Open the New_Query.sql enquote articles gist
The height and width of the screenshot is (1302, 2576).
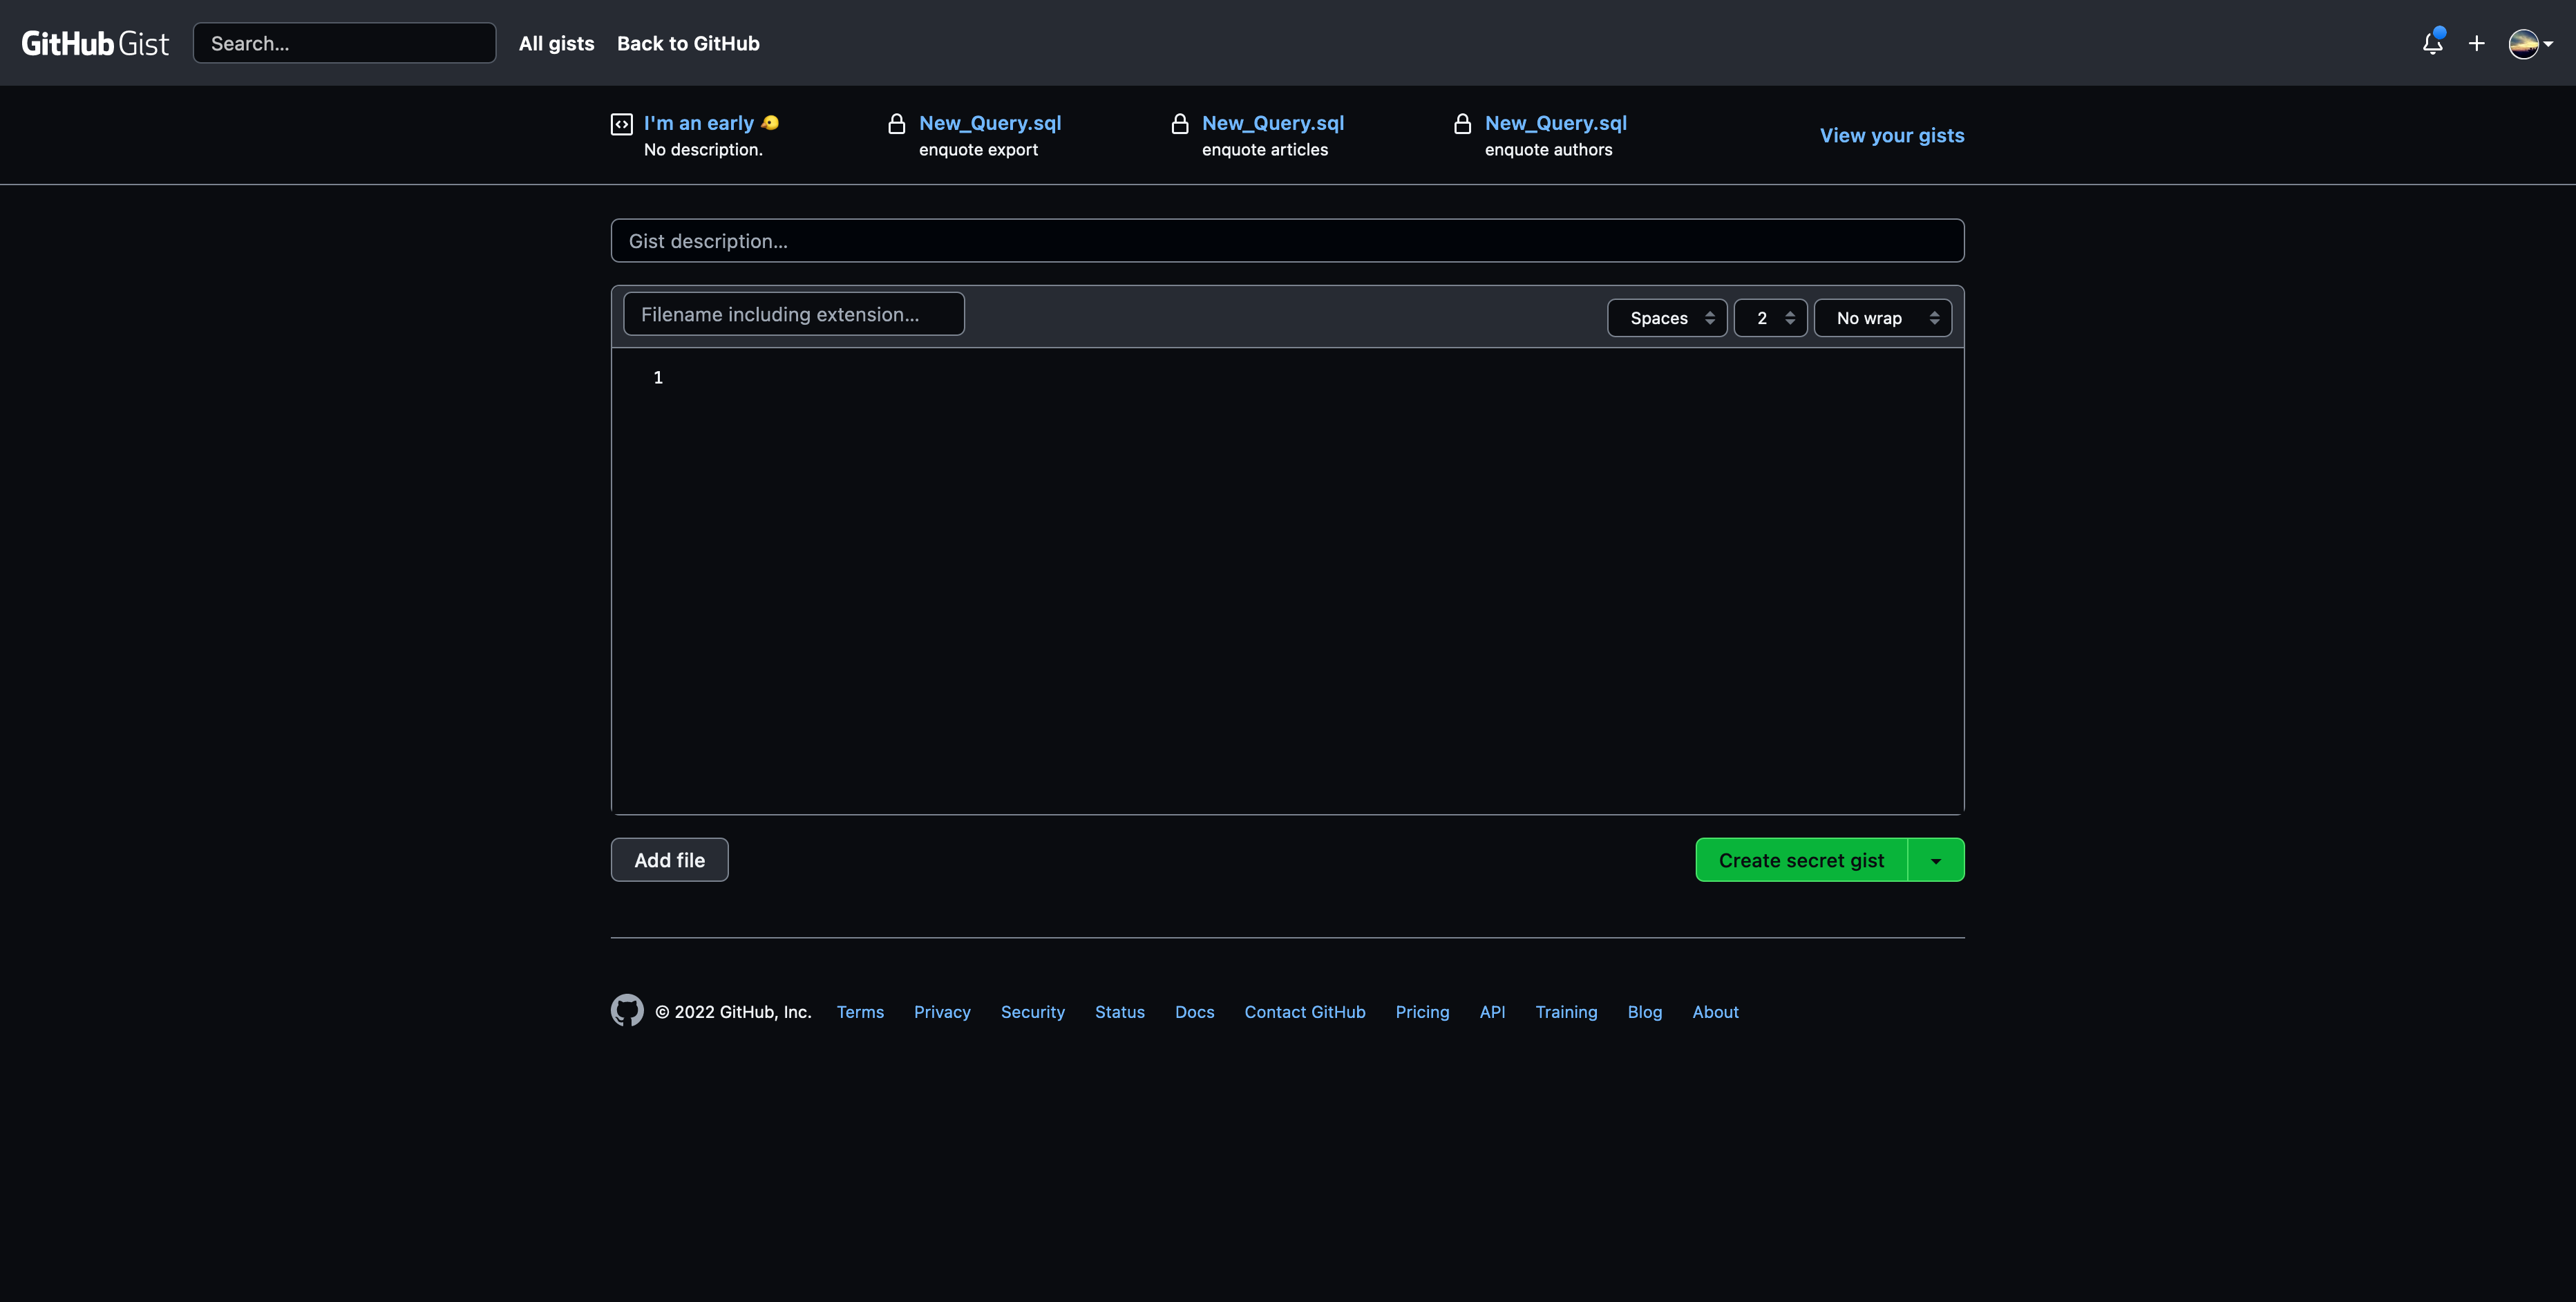tap(1272, 123)
